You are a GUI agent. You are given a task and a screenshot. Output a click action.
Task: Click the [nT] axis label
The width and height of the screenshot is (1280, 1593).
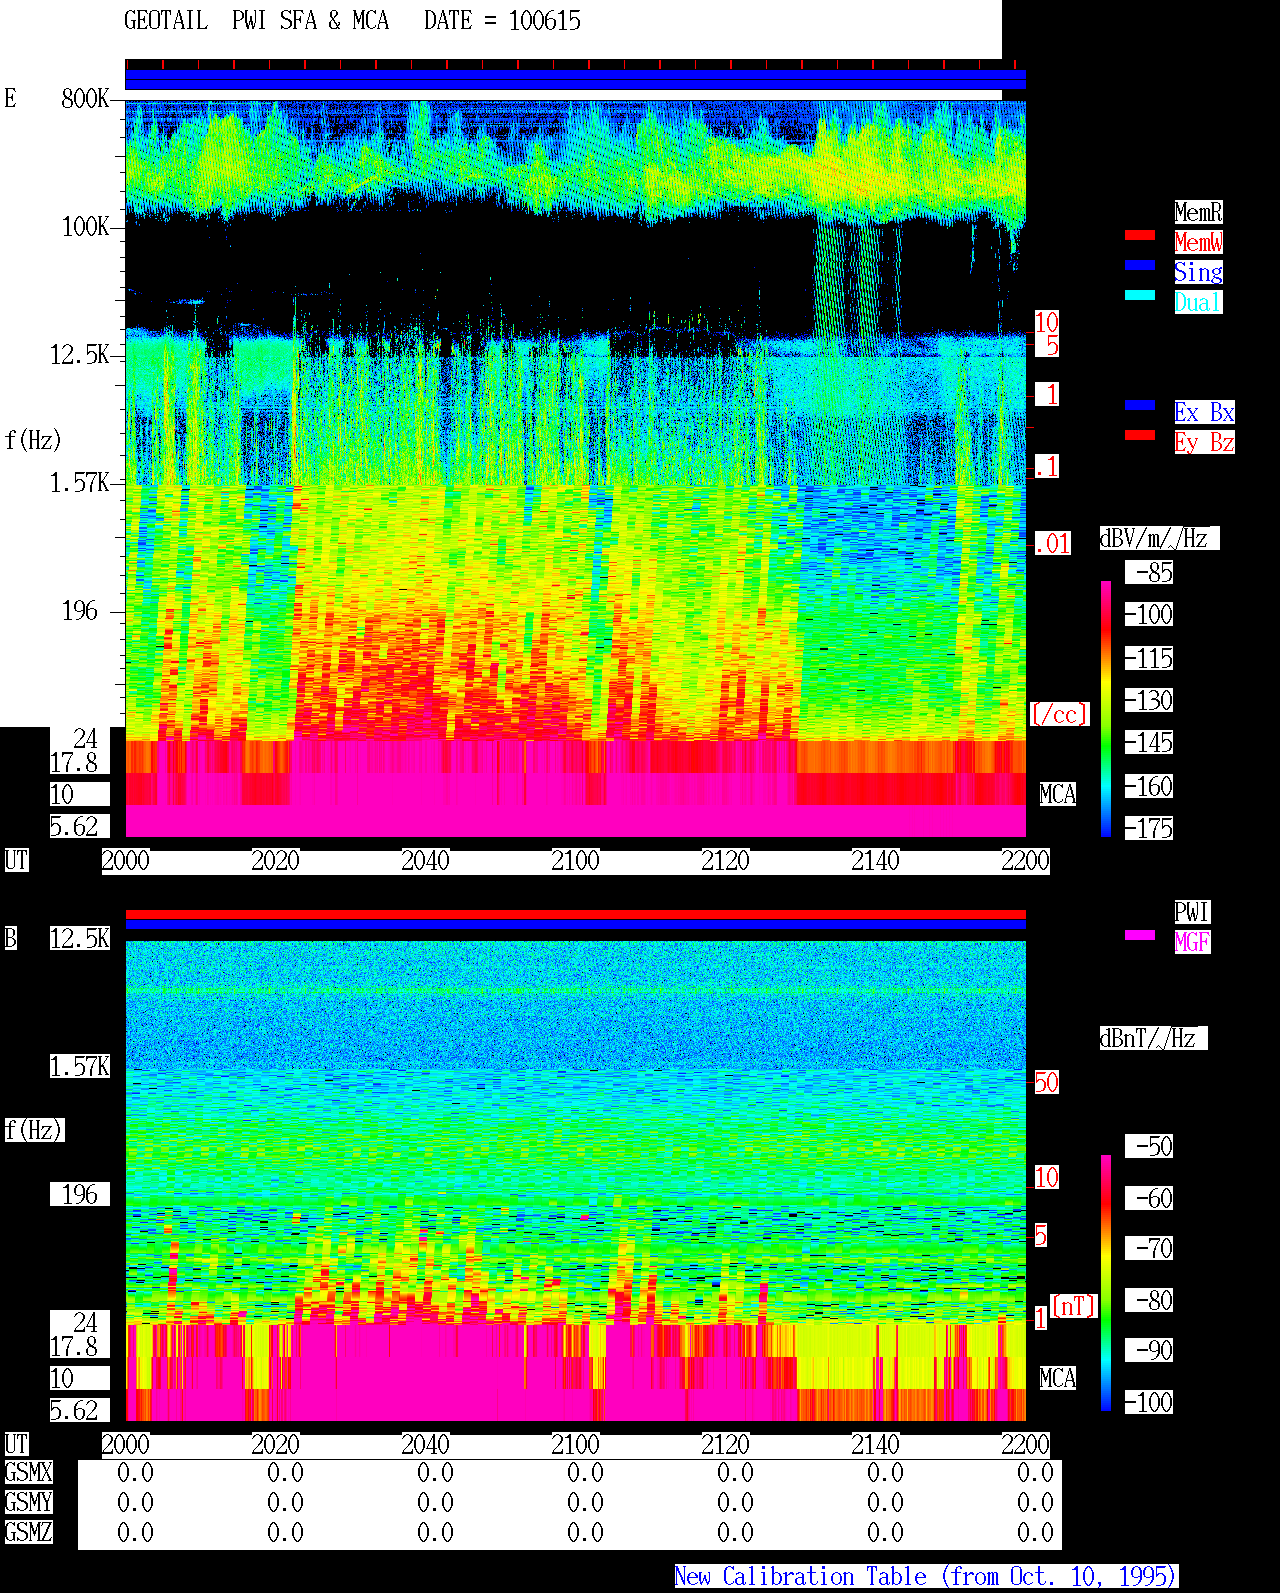[1073, 1306]
